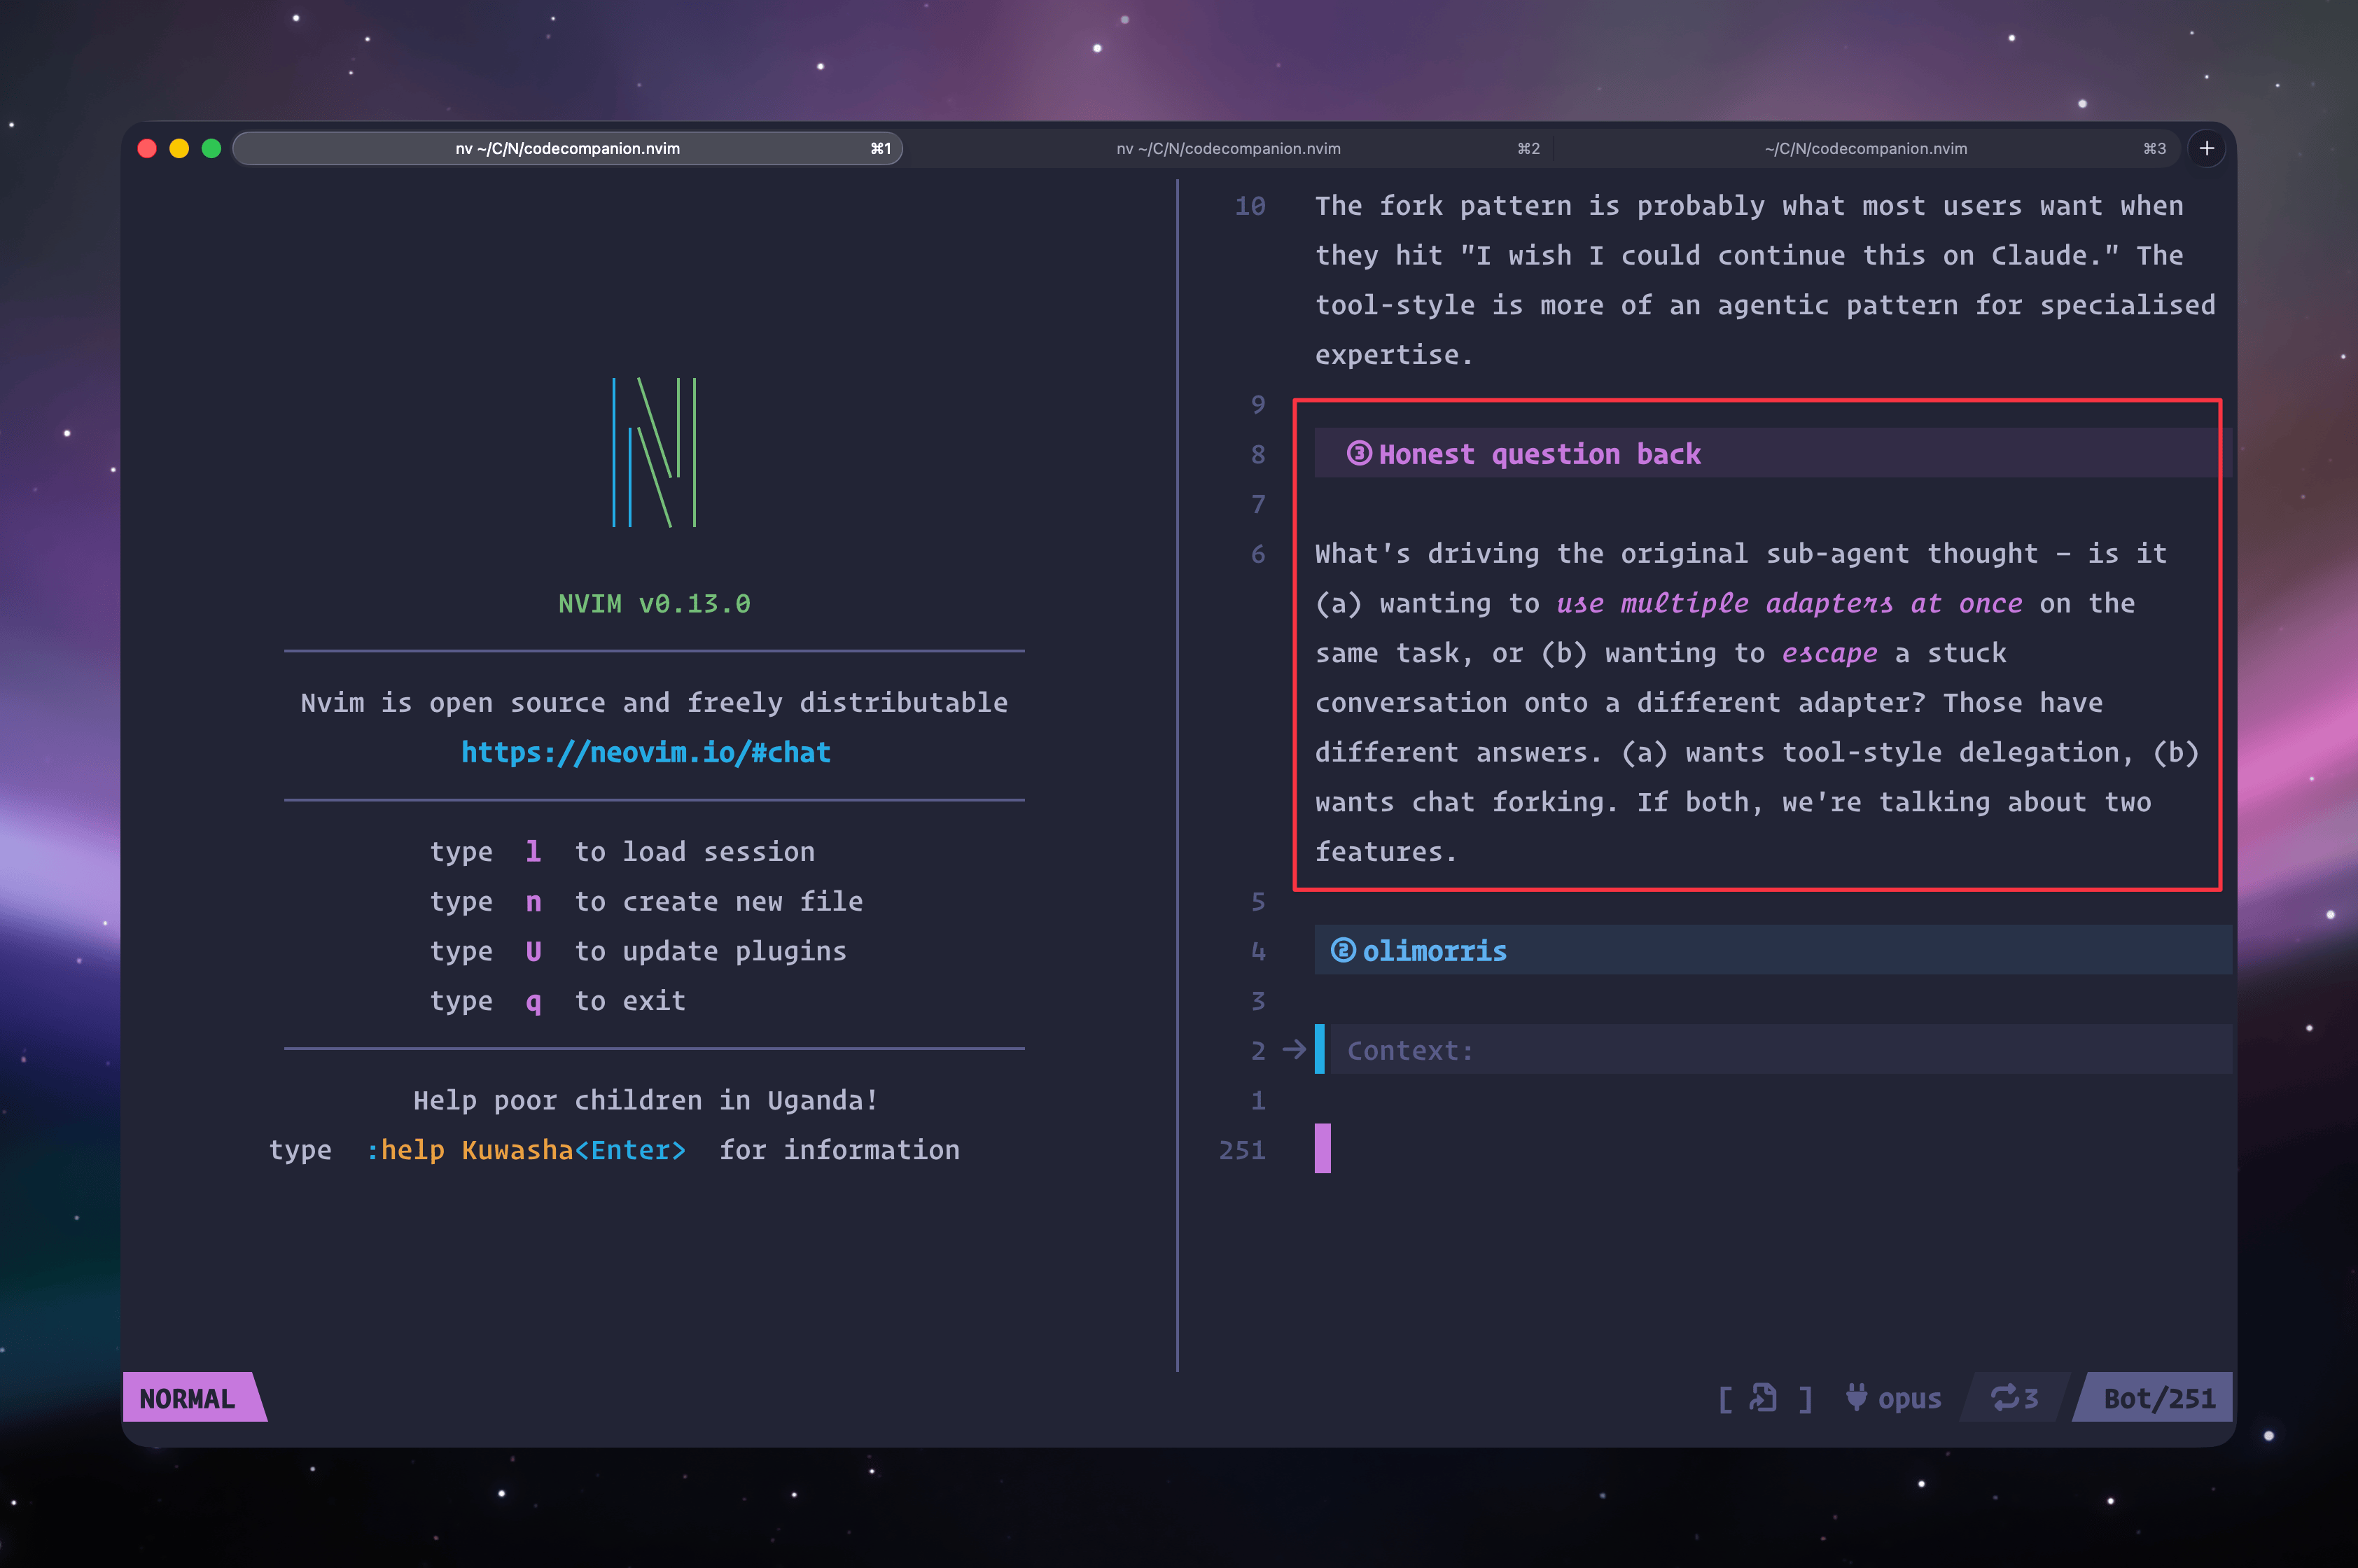This screenshot has height=1568, width=2358.
Task: Click the 'Honest question back' heading
Action: tap(1539, 454)
